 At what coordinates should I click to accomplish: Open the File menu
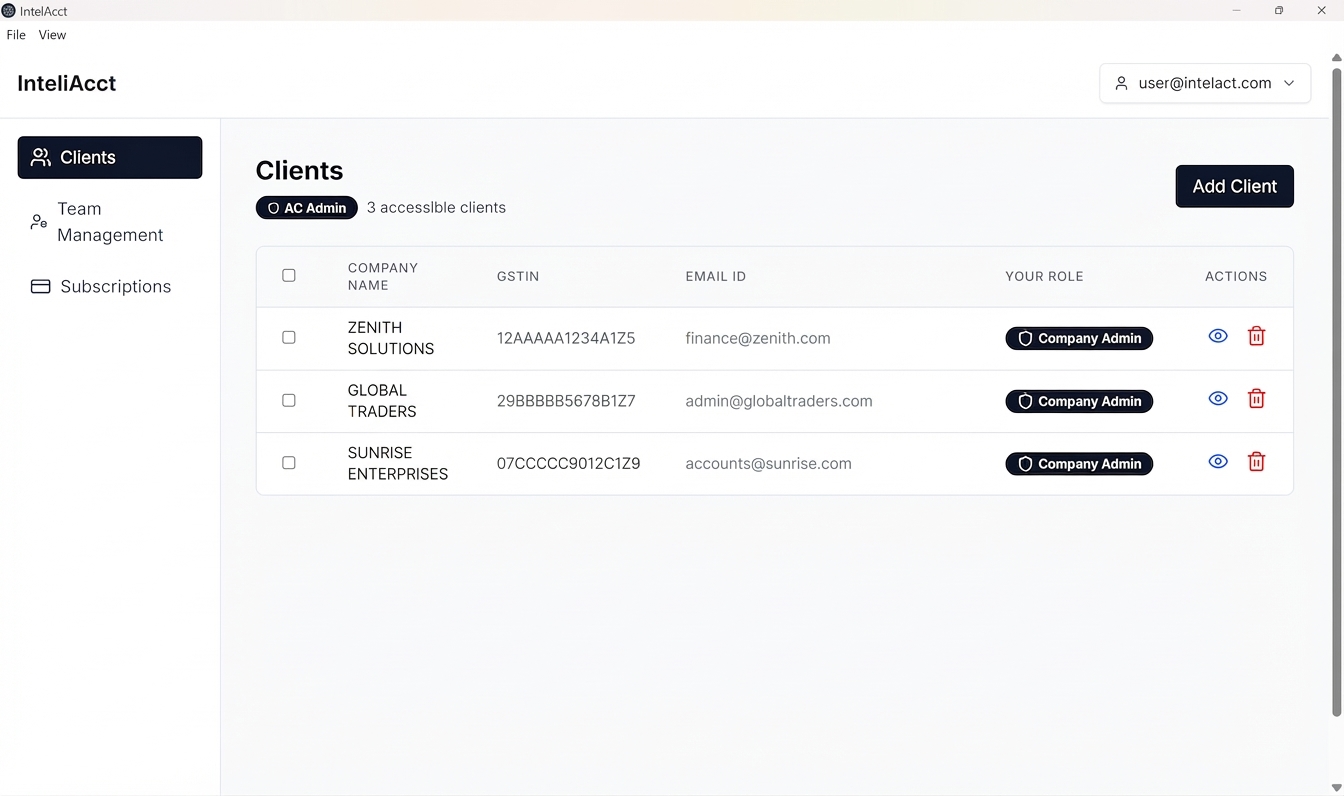(x=16, y=34)
